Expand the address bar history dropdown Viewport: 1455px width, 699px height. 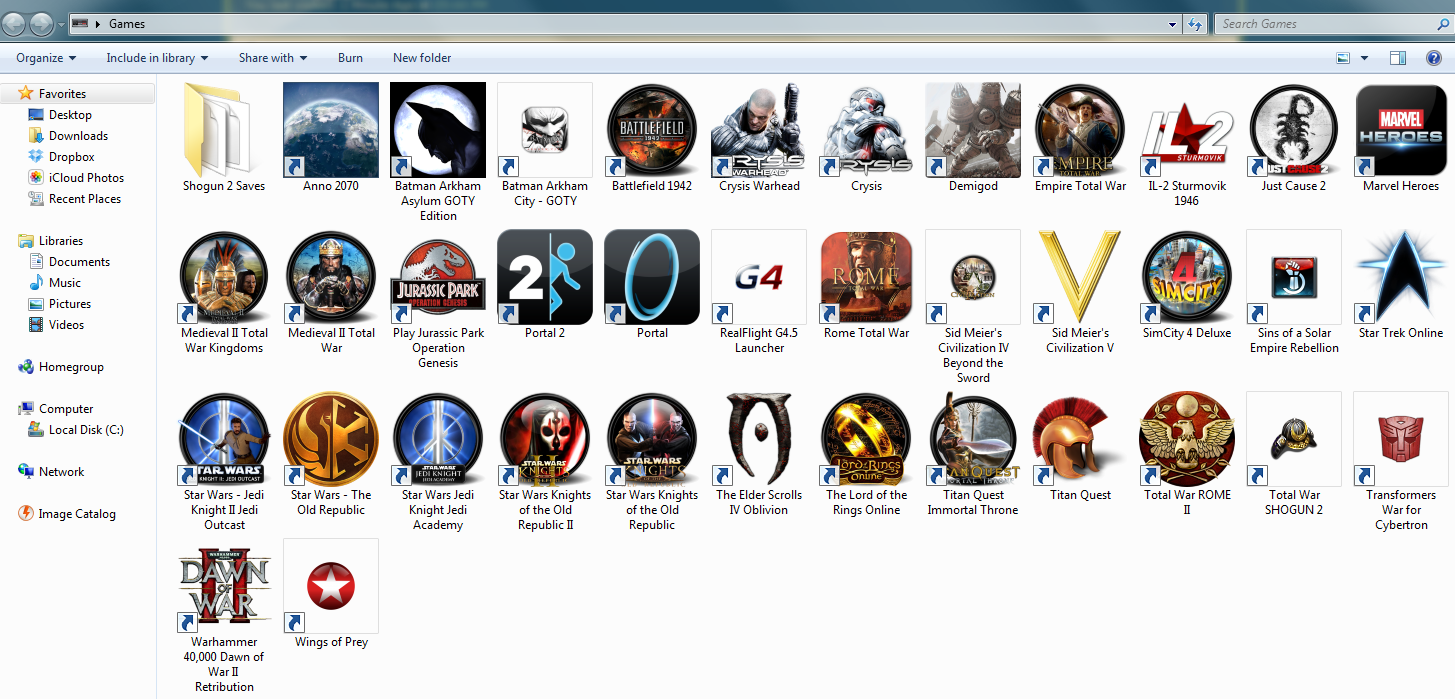click(1173, 24)
